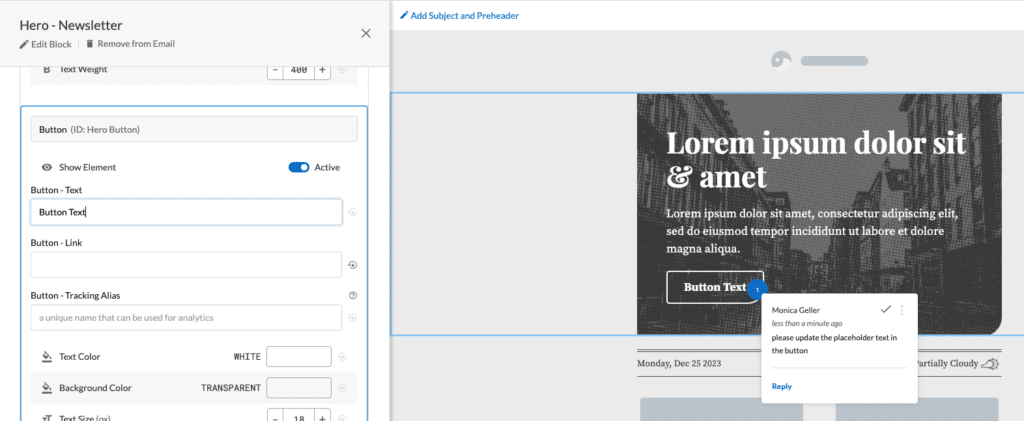Click into the Button - Link field
This screenshot has height=421, width=1024.
coord(186,265)
